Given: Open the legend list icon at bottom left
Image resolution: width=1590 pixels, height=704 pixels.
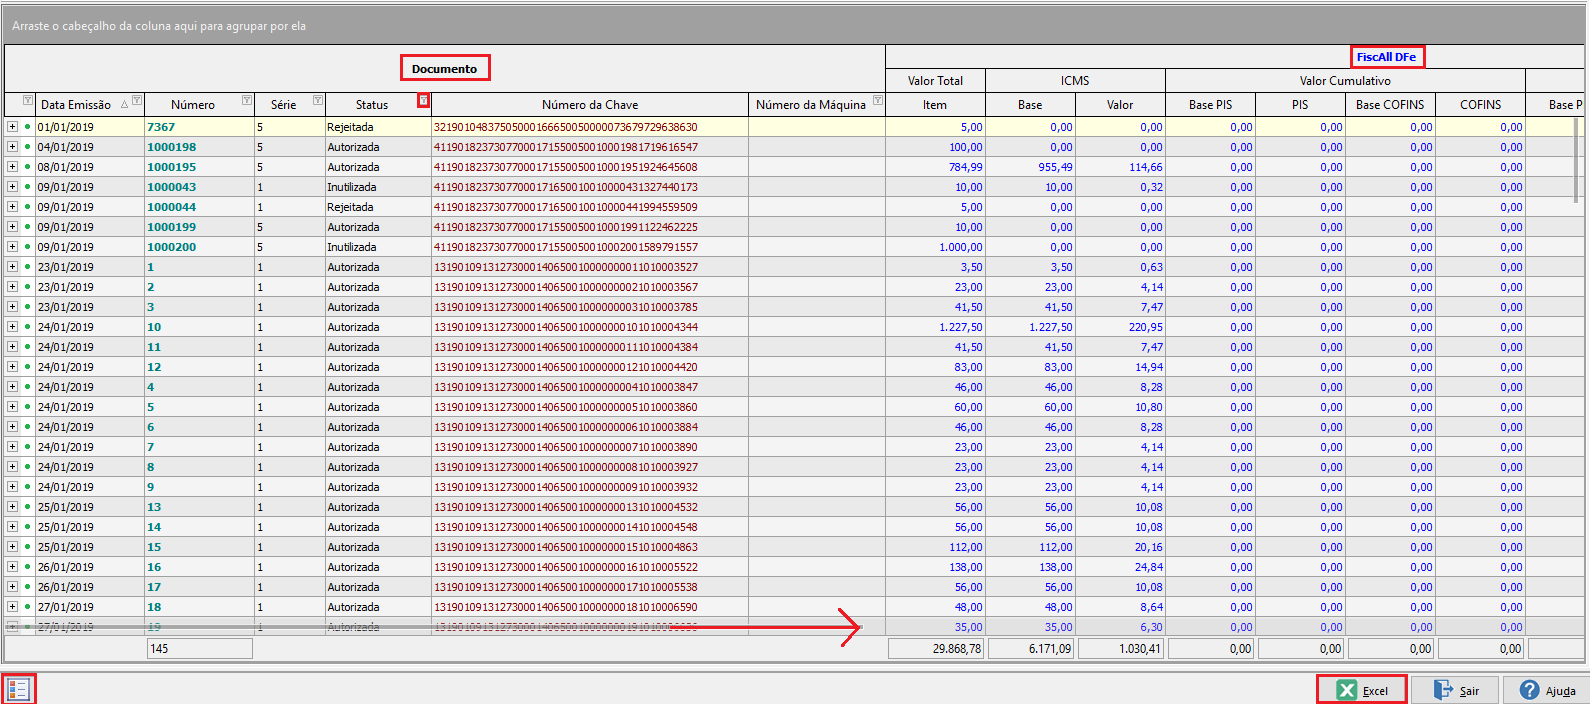Looking at the screenshot, I should tap(18, 690).
